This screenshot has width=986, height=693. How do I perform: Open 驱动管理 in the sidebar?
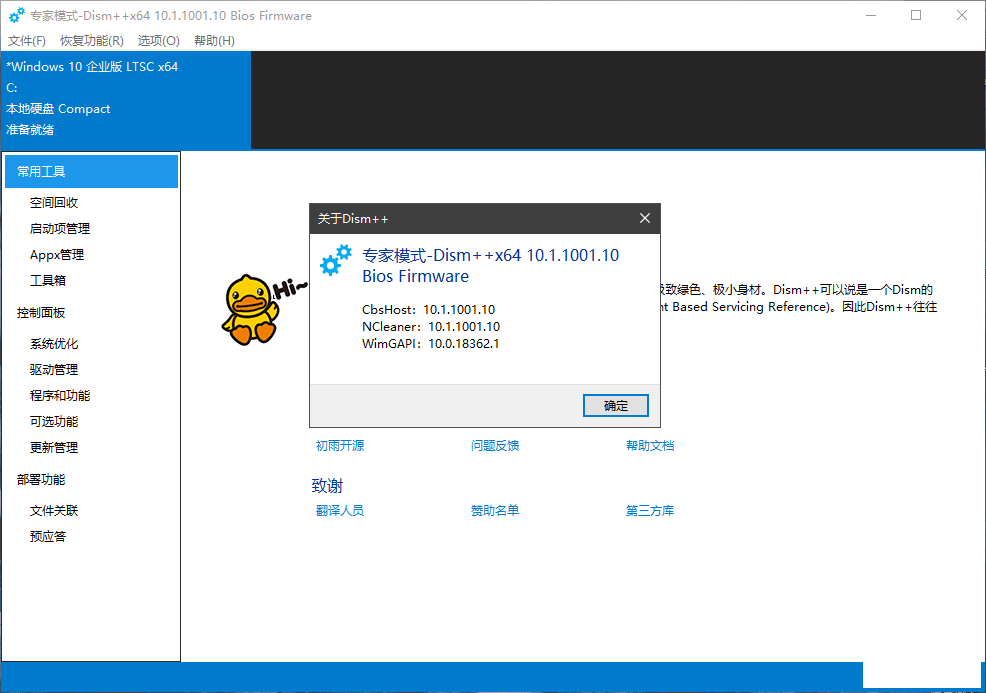pyautogui.click(x=54, y=370)
